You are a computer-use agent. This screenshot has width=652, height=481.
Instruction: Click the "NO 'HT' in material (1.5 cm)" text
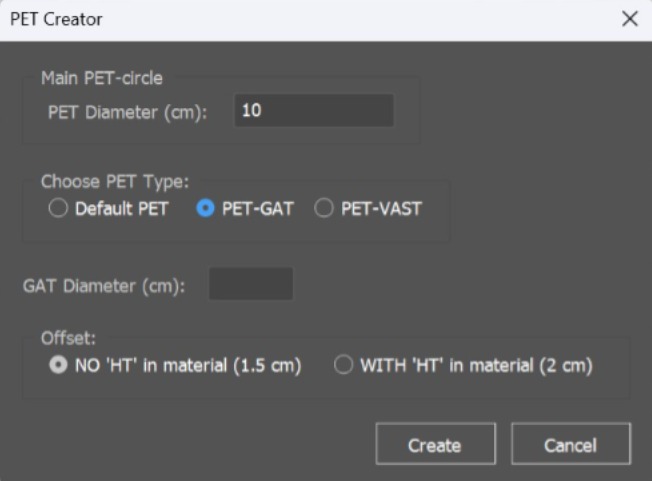tap(188, 366)
